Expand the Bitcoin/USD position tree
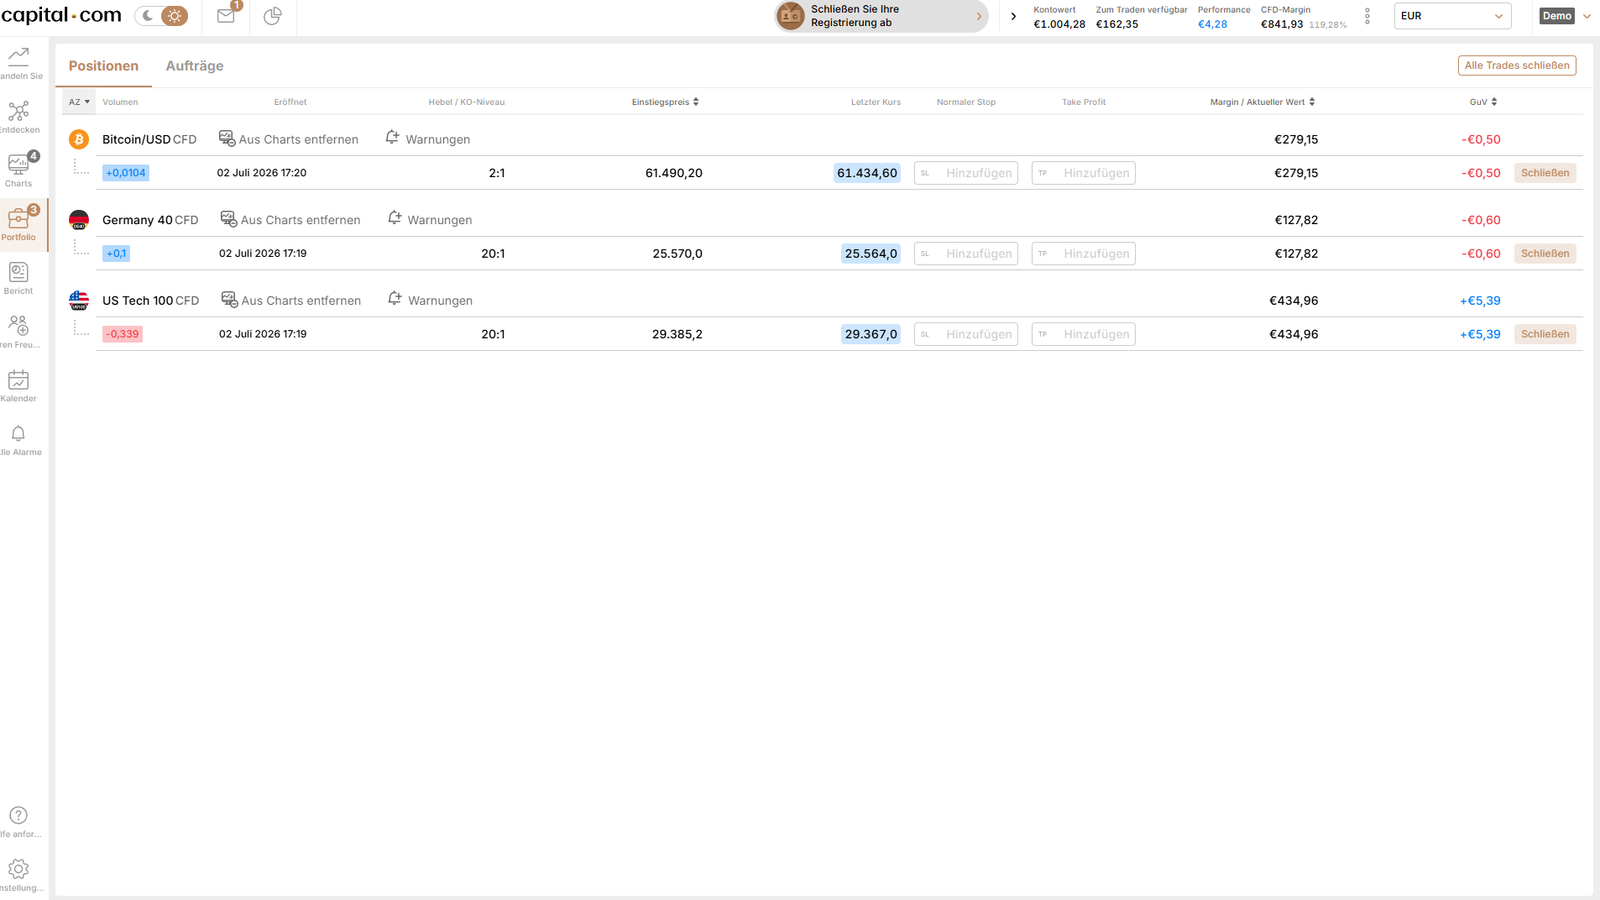Viewport: 1600px width, 900px height. pos(81,168)
